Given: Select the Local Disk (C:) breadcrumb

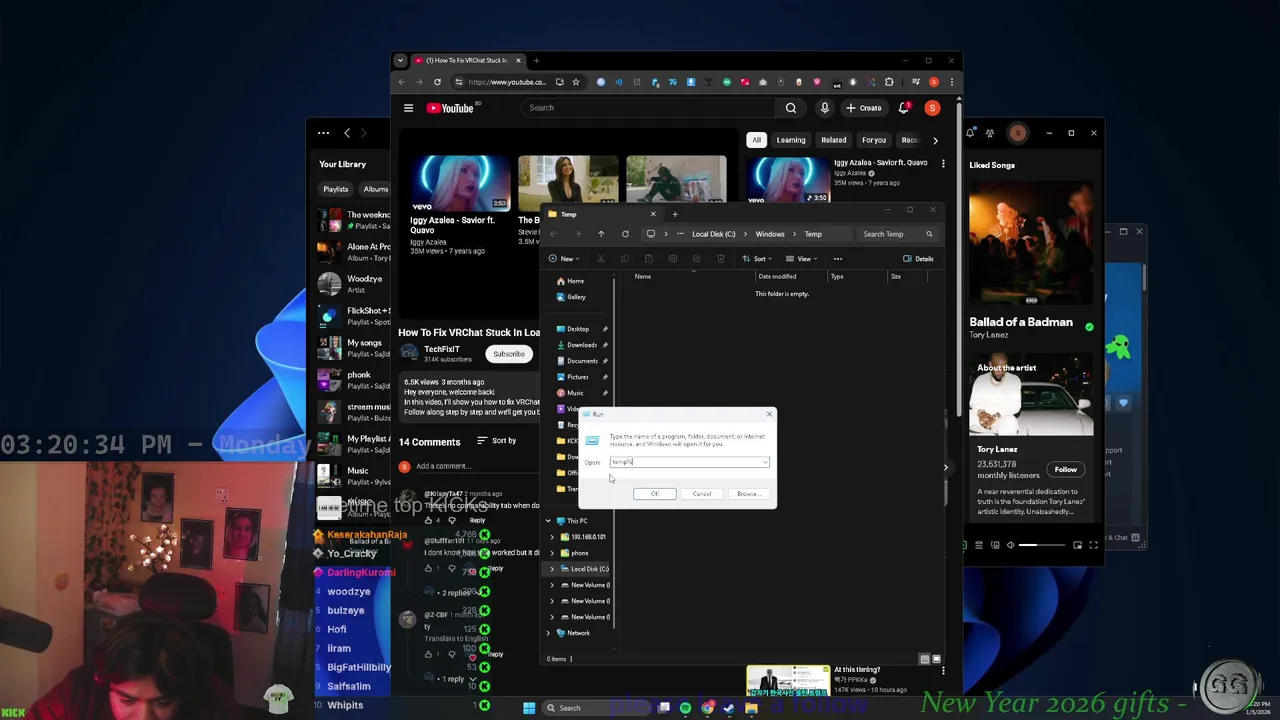Looking at the screenshot, I should 714,234.
